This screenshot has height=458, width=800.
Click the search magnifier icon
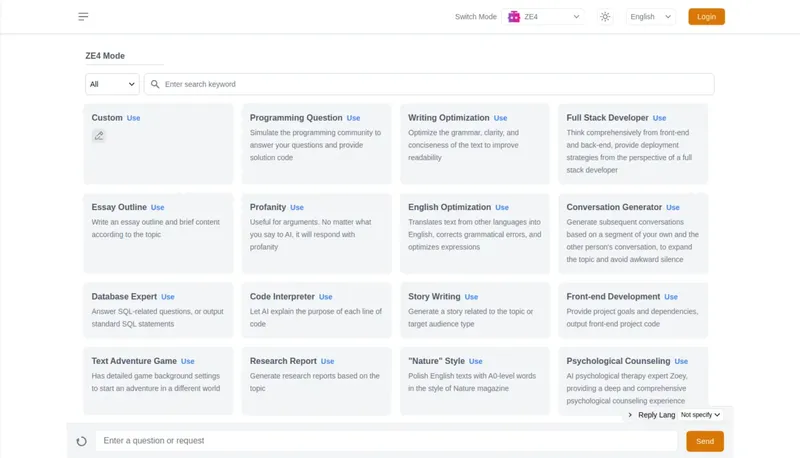click(154, 84)
